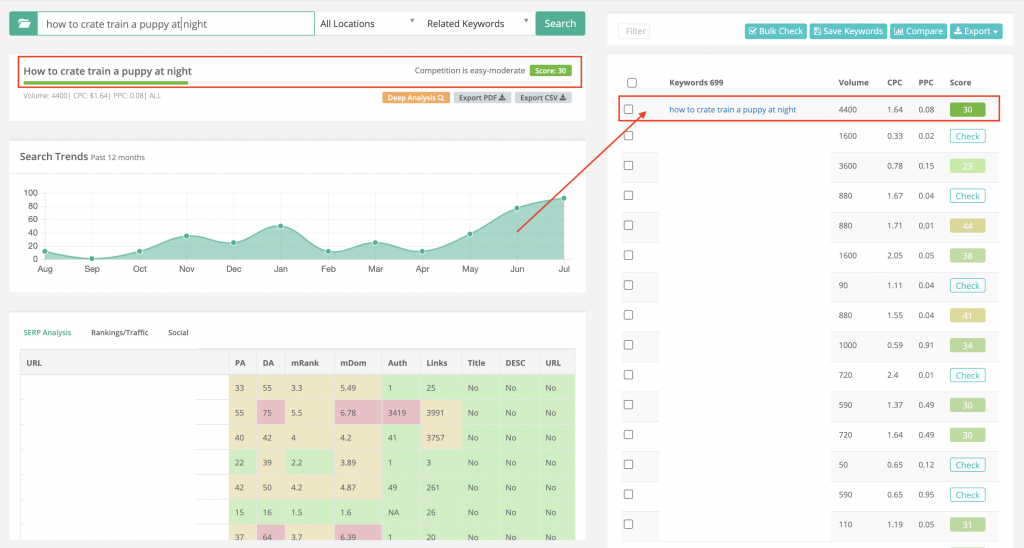This screenshot has height=548, width=1024.
Task: Click the Nov data point on the trends chart
Action: (x=187, y=236)
